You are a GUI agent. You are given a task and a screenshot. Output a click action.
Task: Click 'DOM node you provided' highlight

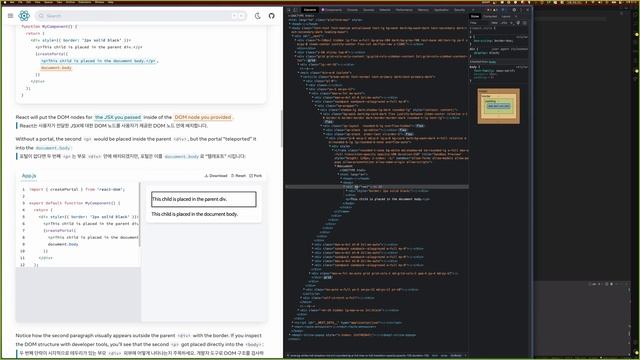203,117
